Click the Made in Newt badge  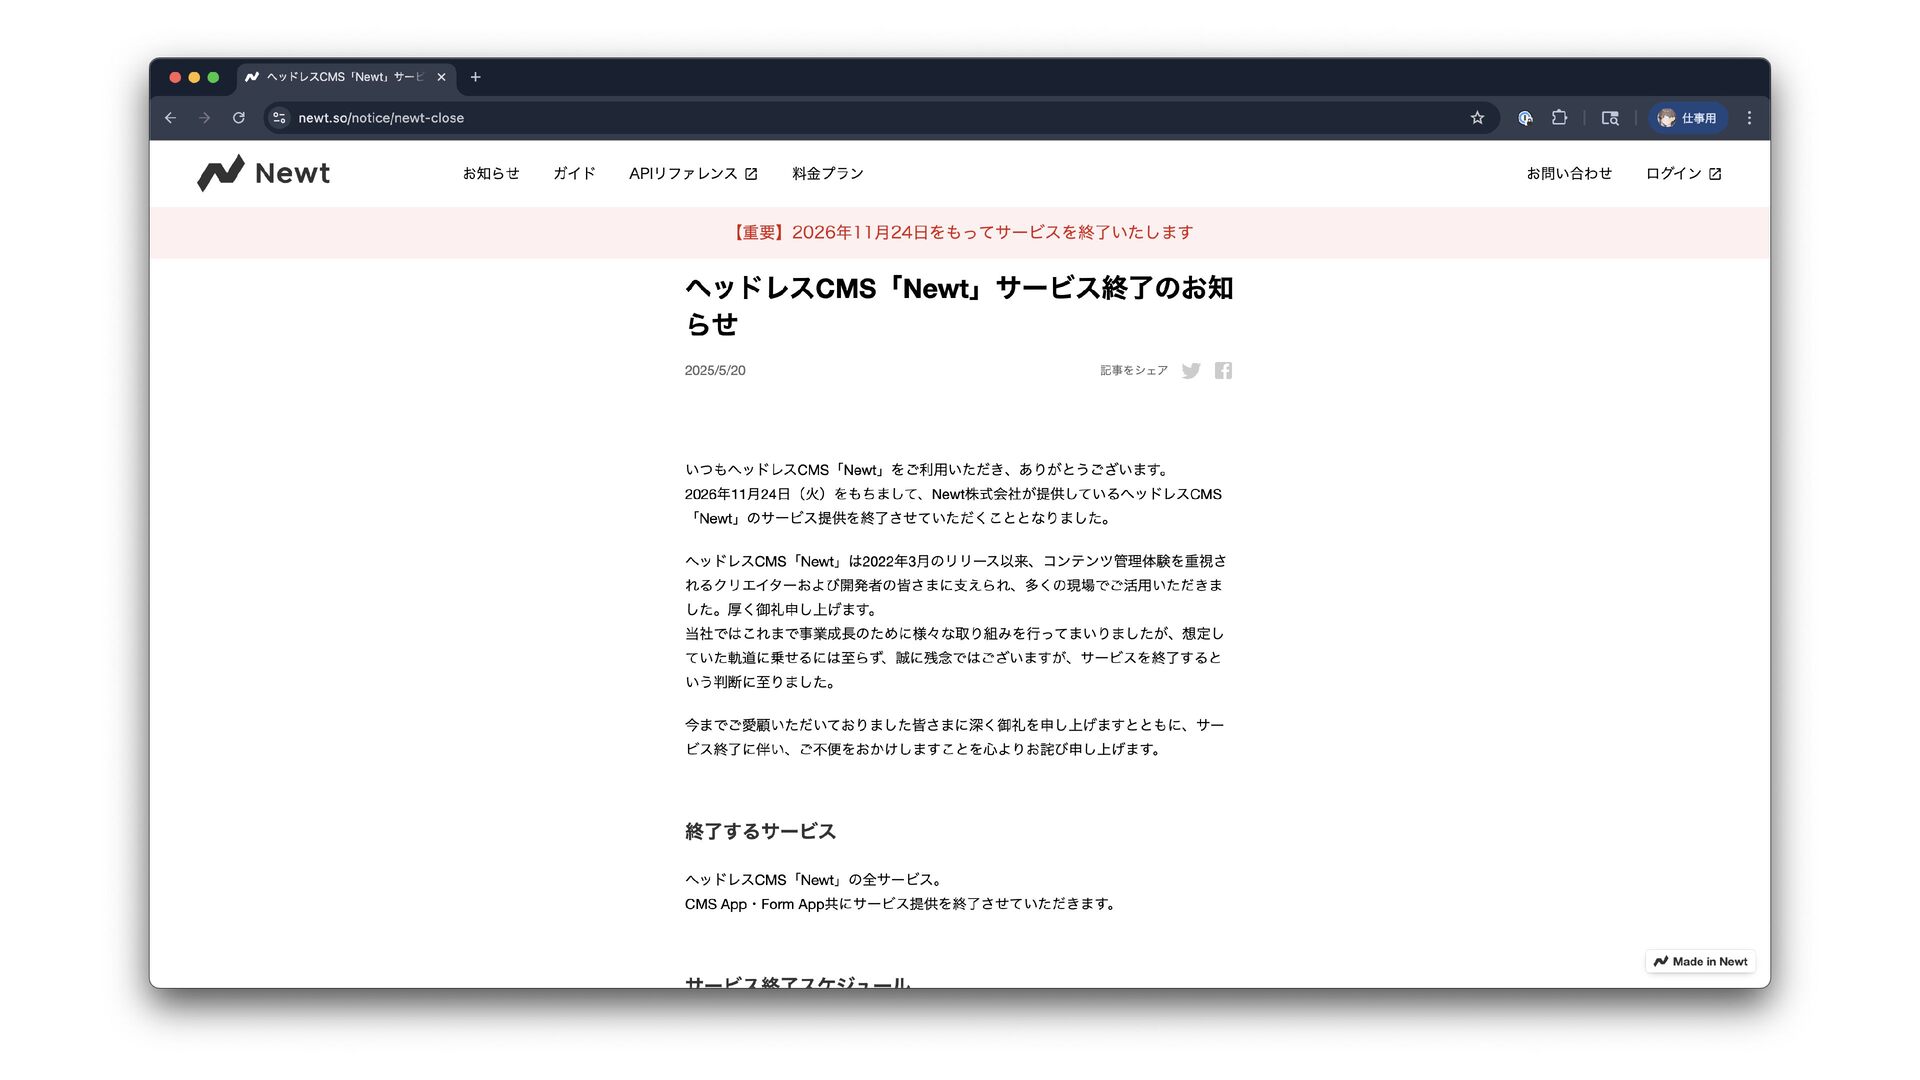pos(1700,961)
